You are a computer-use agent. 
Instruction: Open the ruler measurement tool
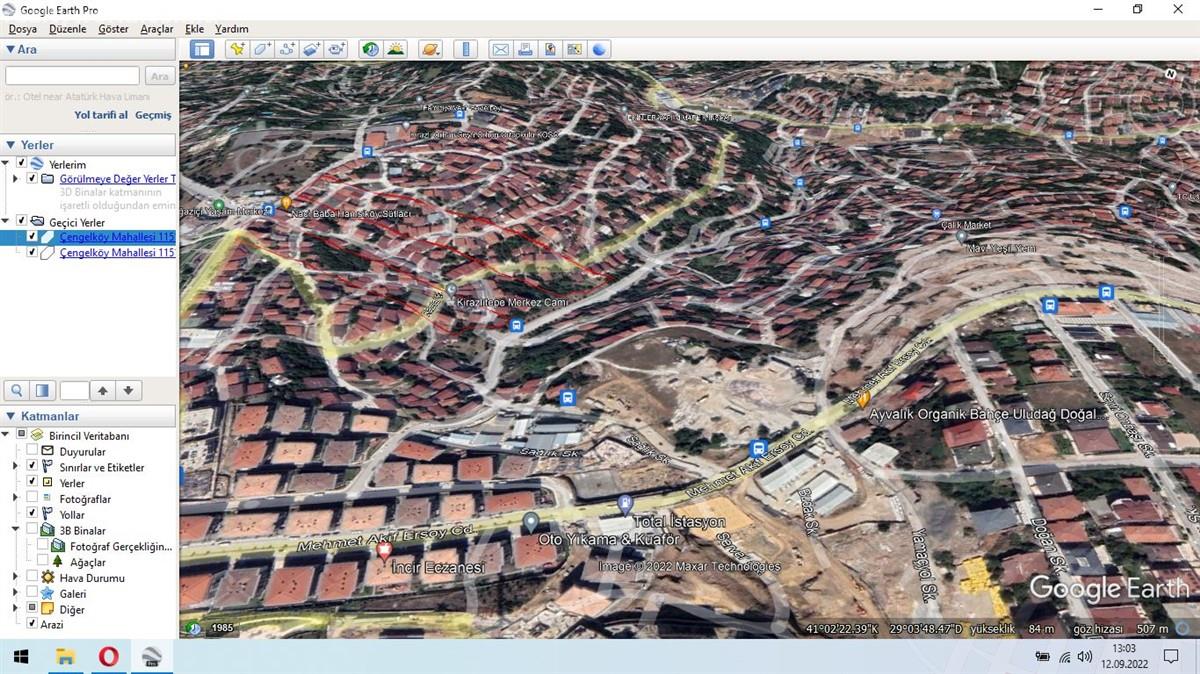click(x=465, y=49)
